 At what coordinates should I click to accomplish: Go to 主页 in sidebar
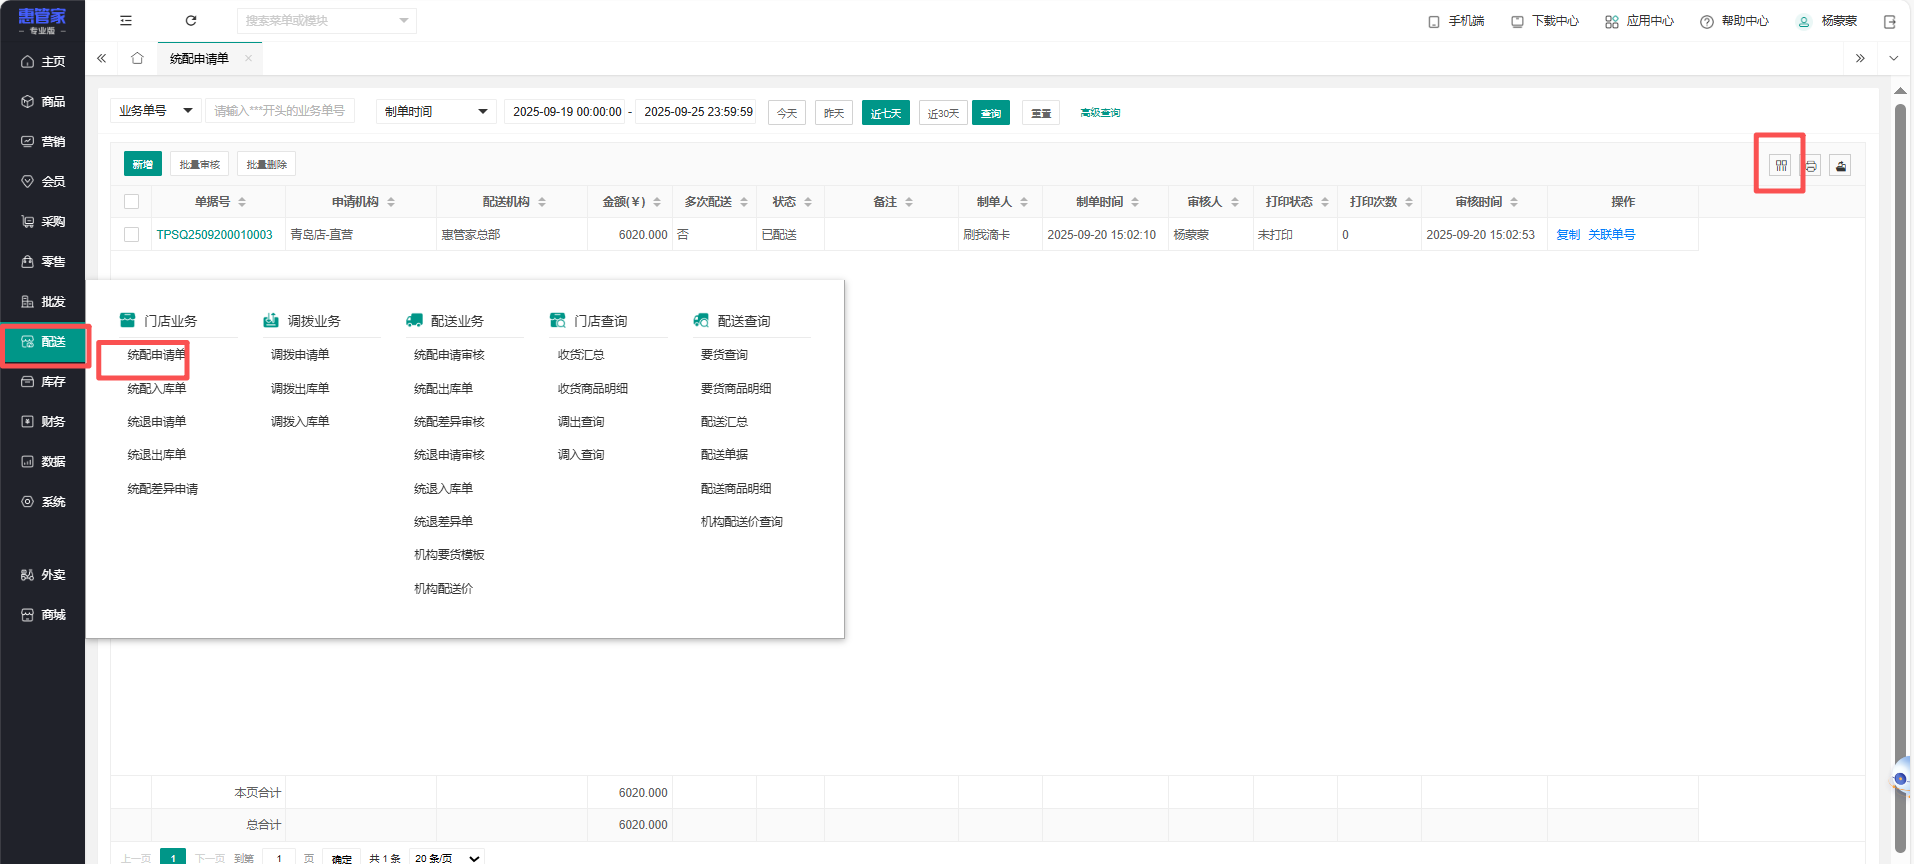43,62
